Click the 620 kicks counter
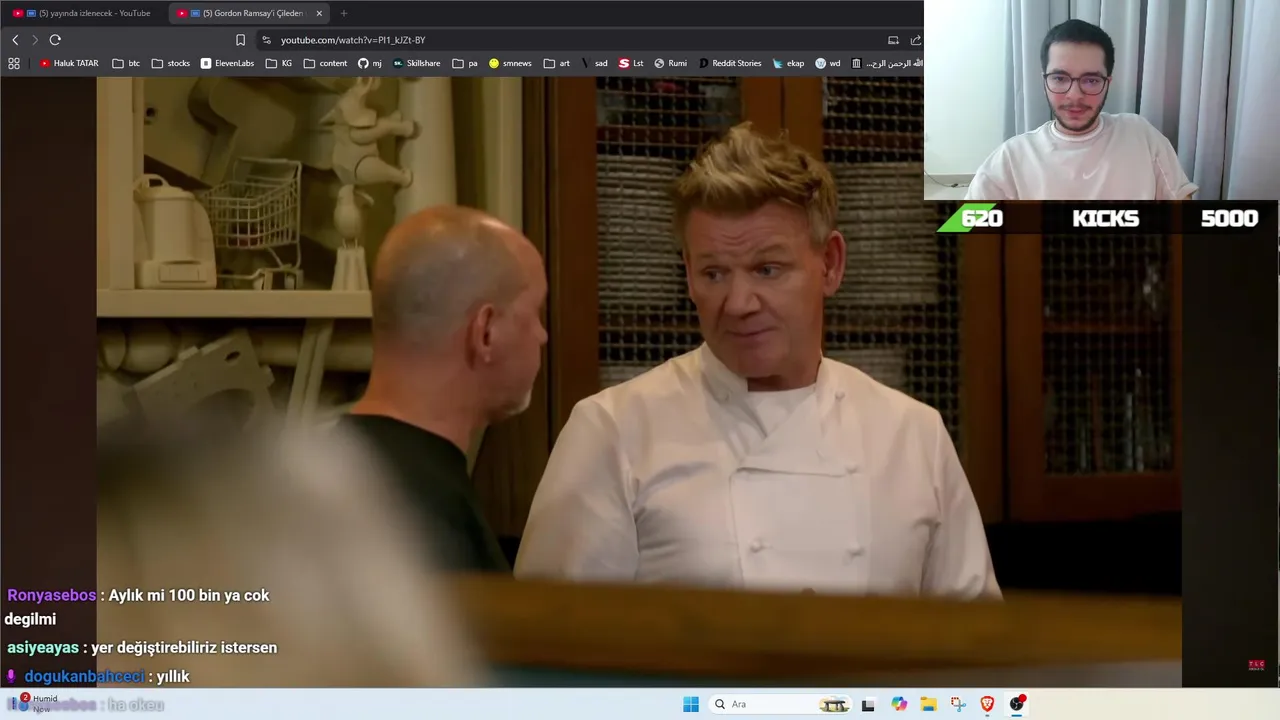1280x720 pixels. click(x=981, y=218)
